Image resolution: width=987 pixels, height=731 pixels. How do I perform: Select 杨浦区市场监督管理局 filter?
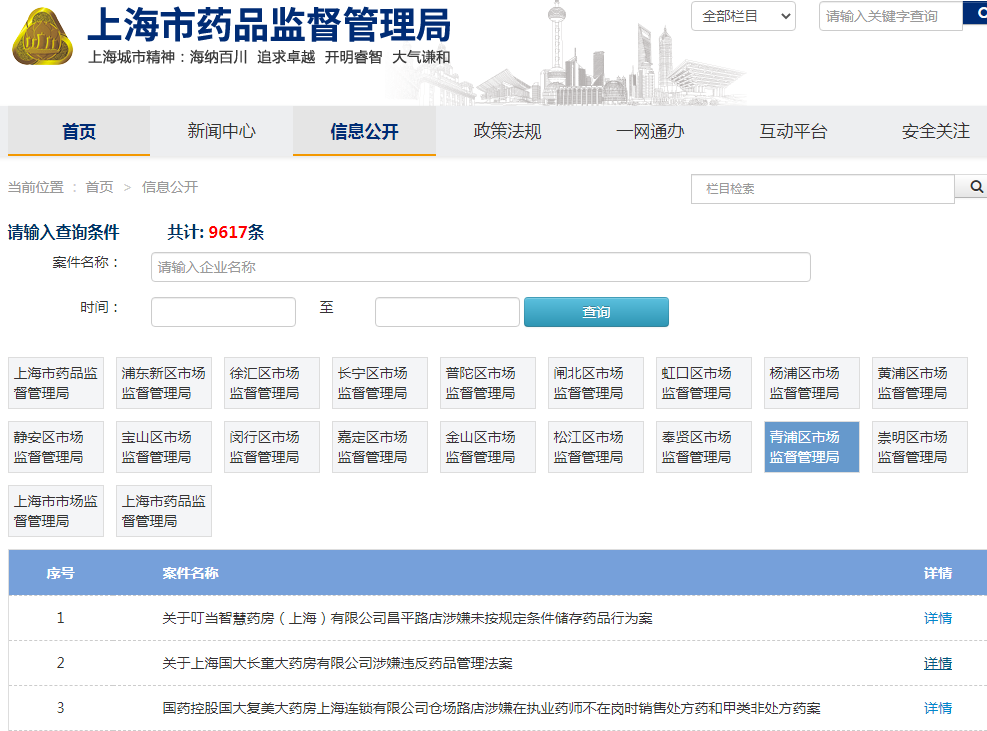[x=812, y=383]
